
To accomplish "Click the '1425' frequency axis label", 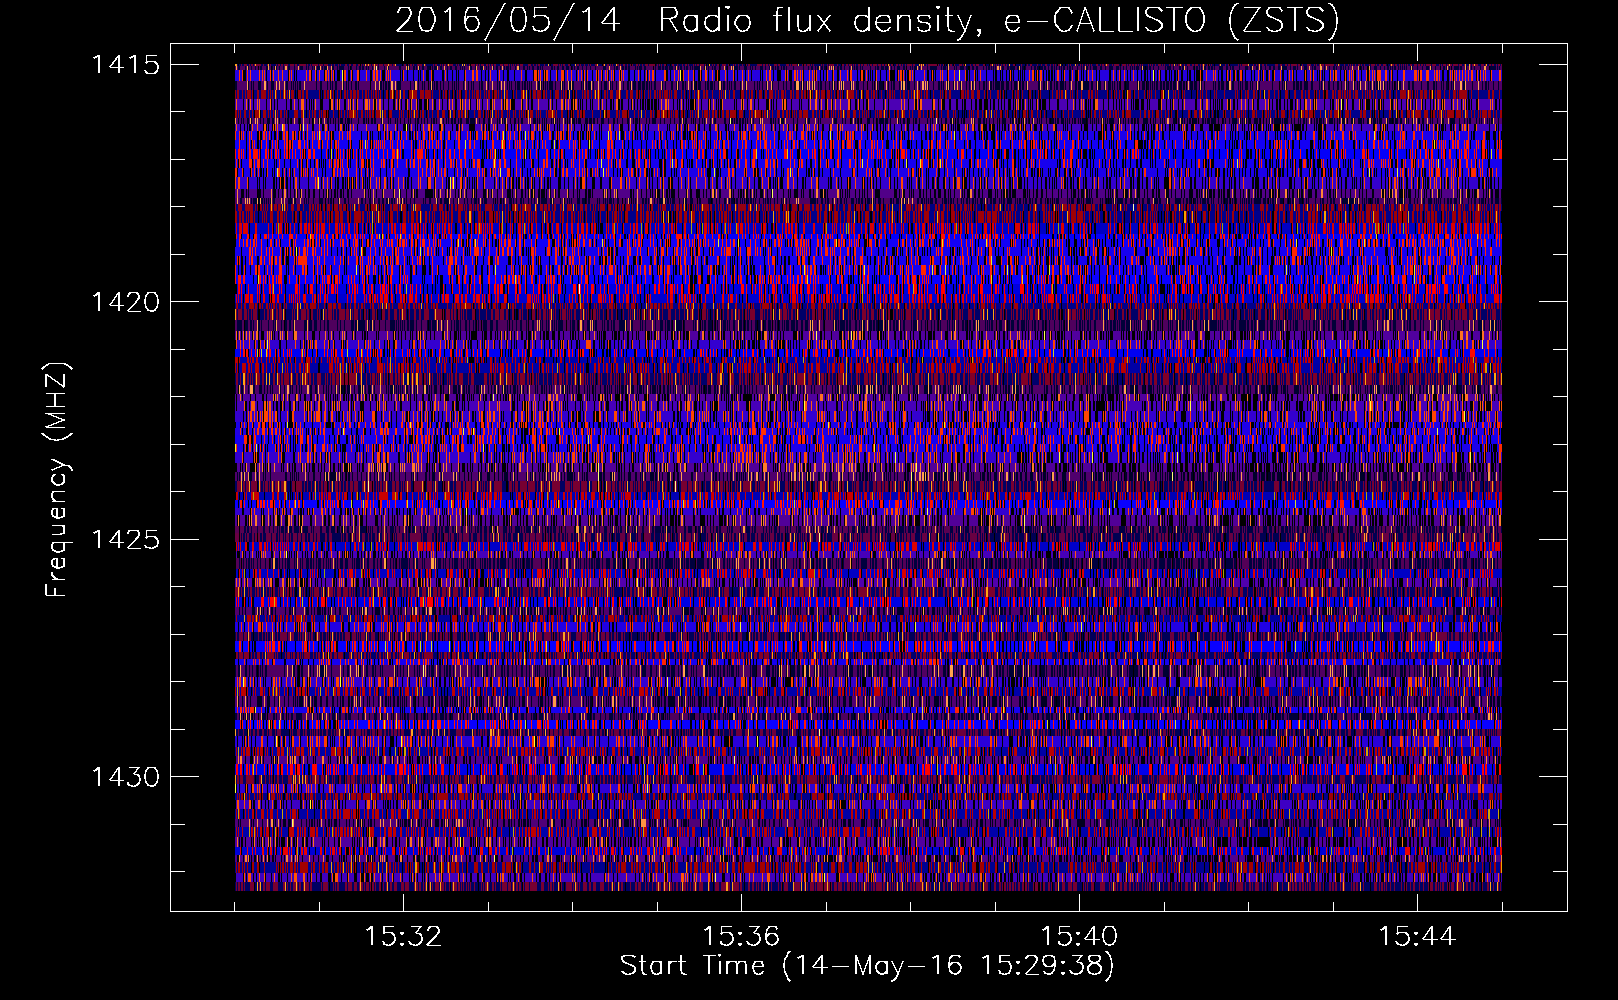I will click(125, 540).
